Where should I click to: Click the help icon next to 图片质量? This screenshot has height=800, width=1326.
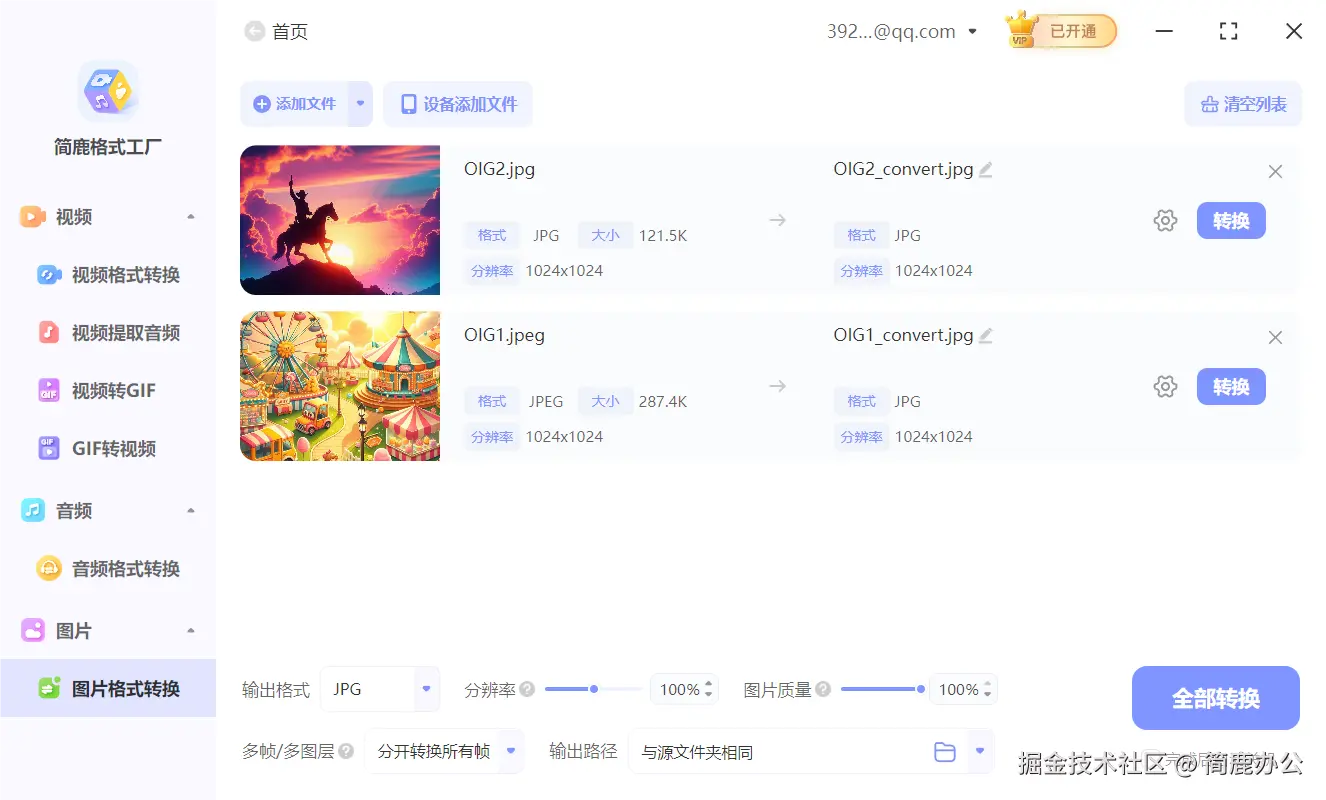[823, 689]
